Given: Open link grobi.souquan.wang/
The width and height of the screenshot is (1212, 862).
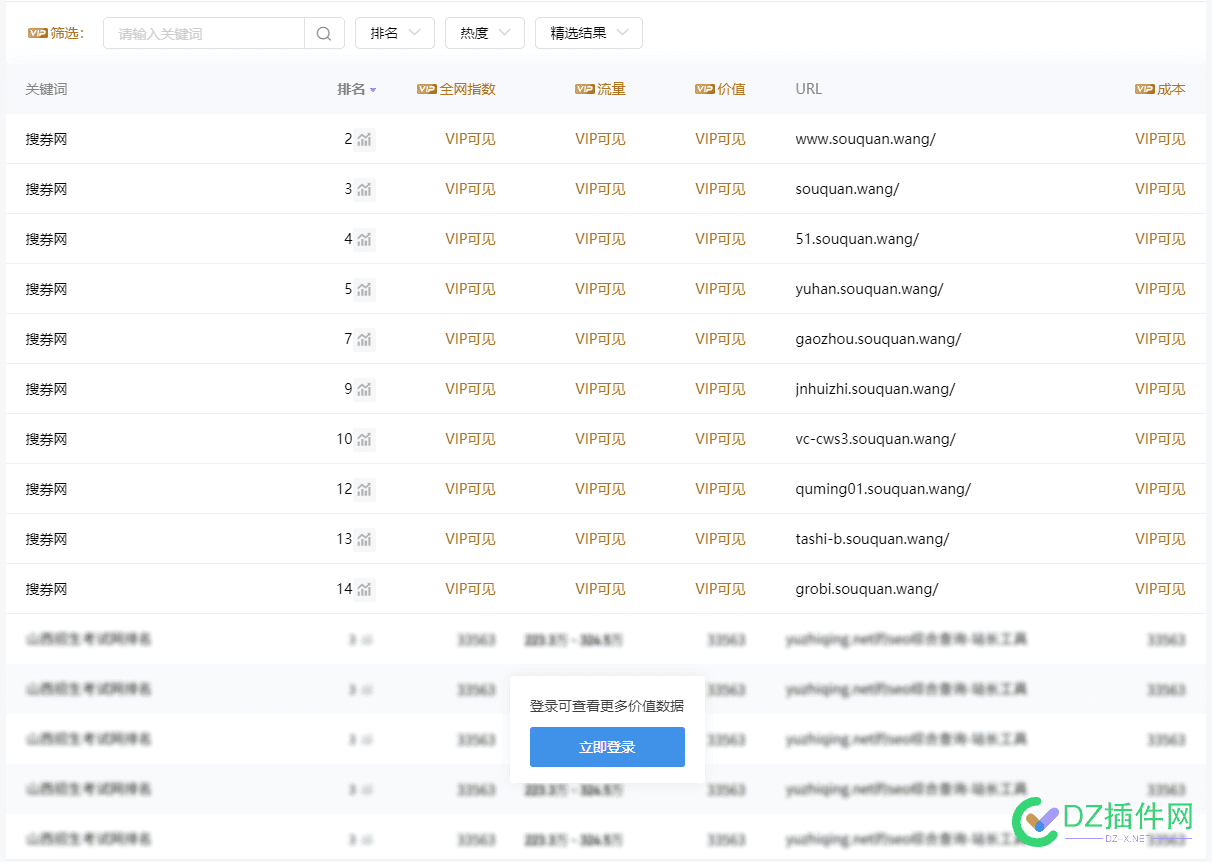Looking at the screenshot, I should [867, 589].
